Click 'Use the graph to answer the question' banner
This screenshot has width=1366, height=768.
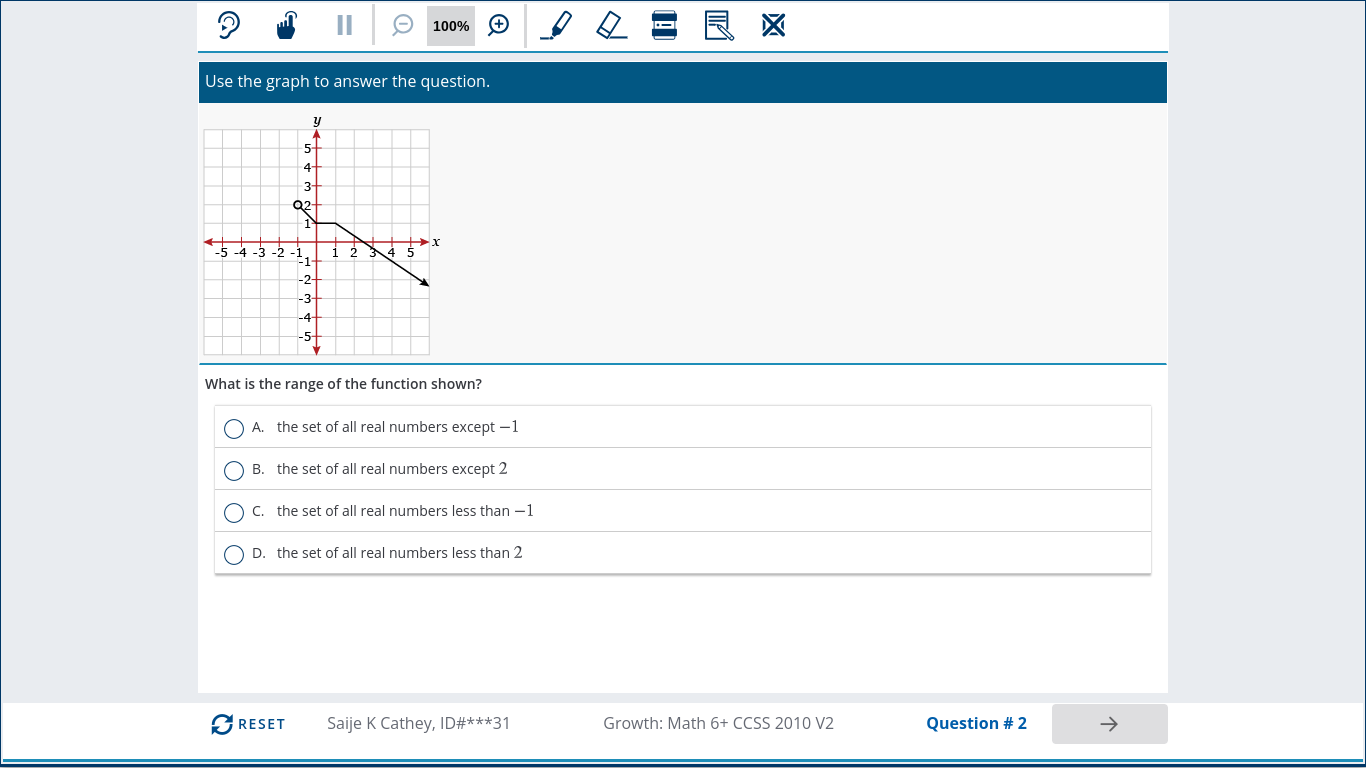(683, 82)
